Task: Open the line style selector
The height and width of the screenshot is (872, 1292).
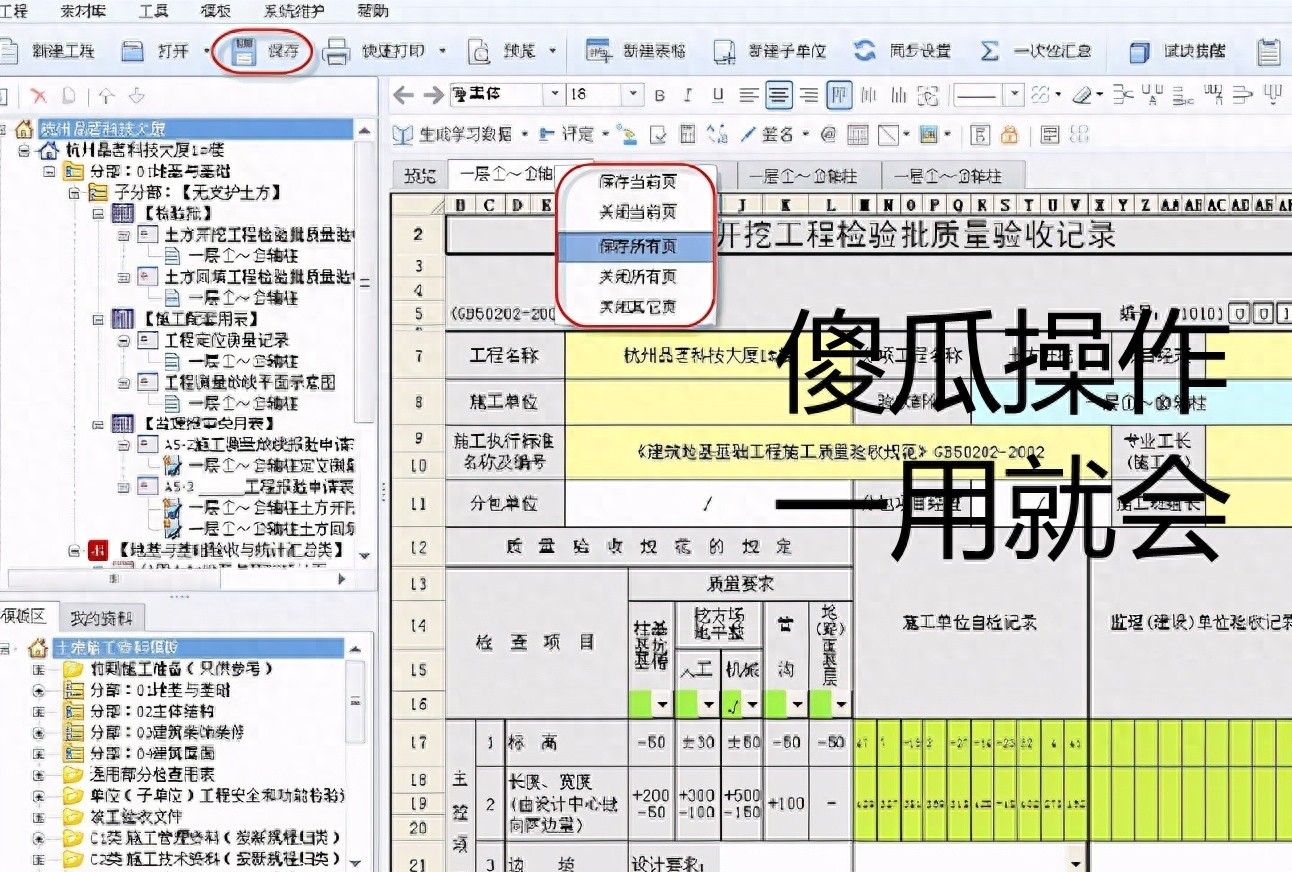Action: coord(1014,95)
